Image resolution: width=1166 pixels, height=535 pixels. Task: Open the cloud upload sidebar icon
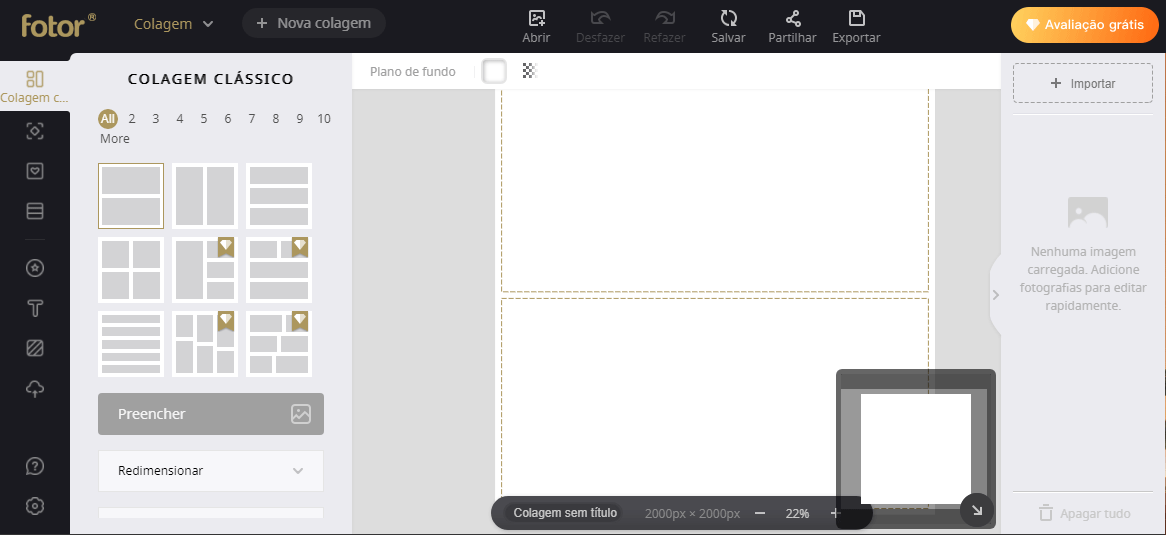pyautogui.click(x=35, y=388)
